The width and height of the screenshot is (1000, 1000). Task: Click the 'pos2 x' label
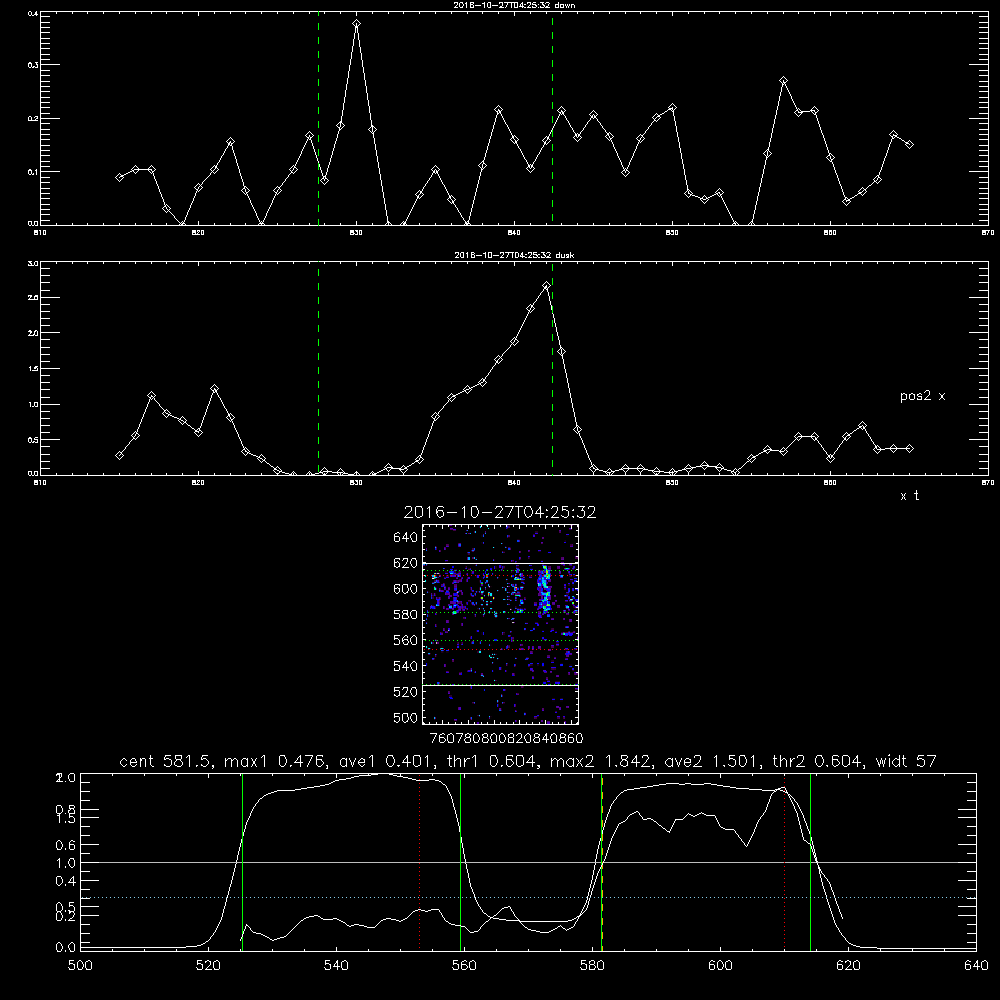click(922, 396)
